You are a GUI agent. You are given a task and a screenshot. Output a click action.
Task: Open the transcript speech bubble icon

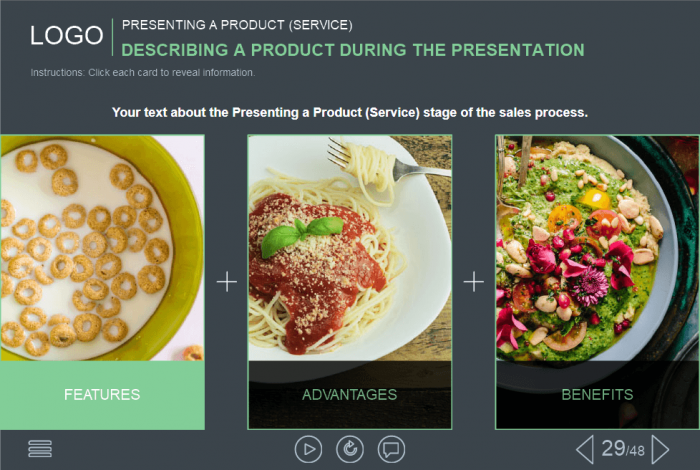pyautogui.click(x=391, y=449)
